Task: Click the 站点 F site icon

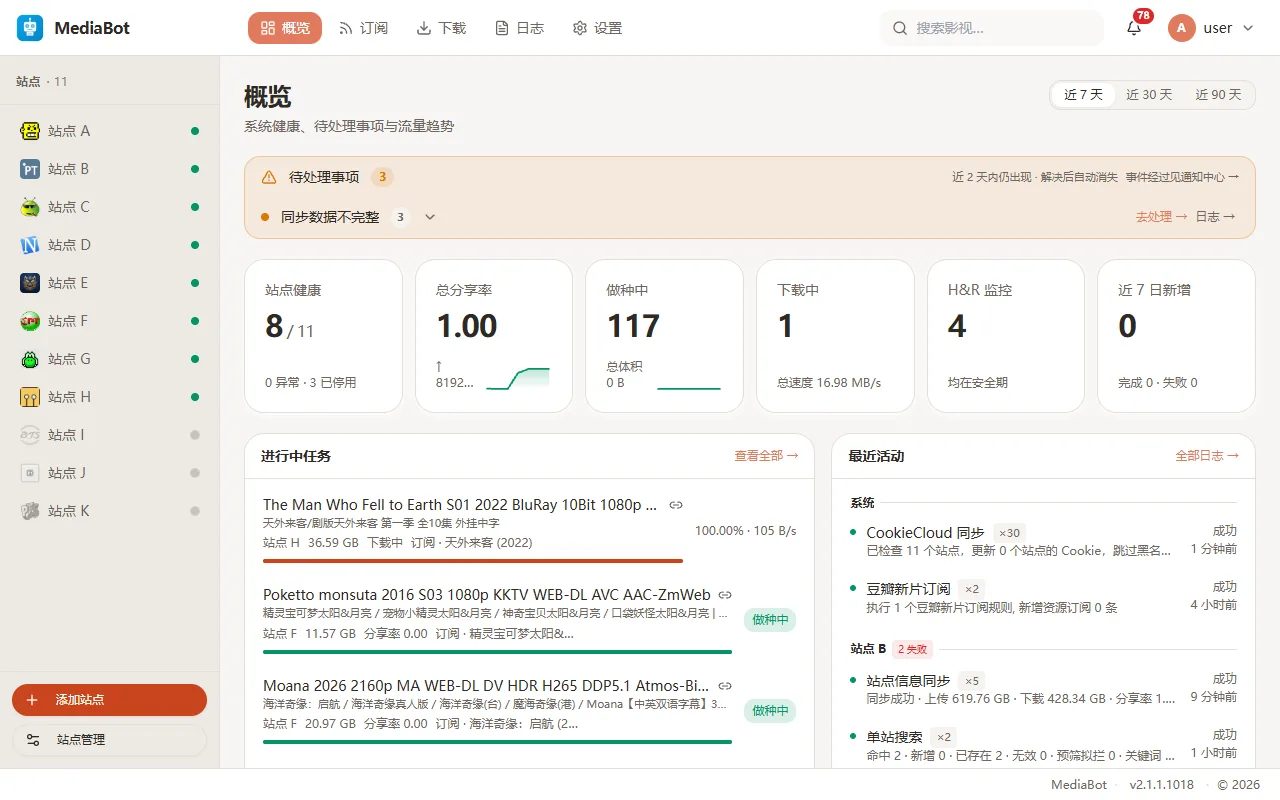Action: click(x=30, y=321)
